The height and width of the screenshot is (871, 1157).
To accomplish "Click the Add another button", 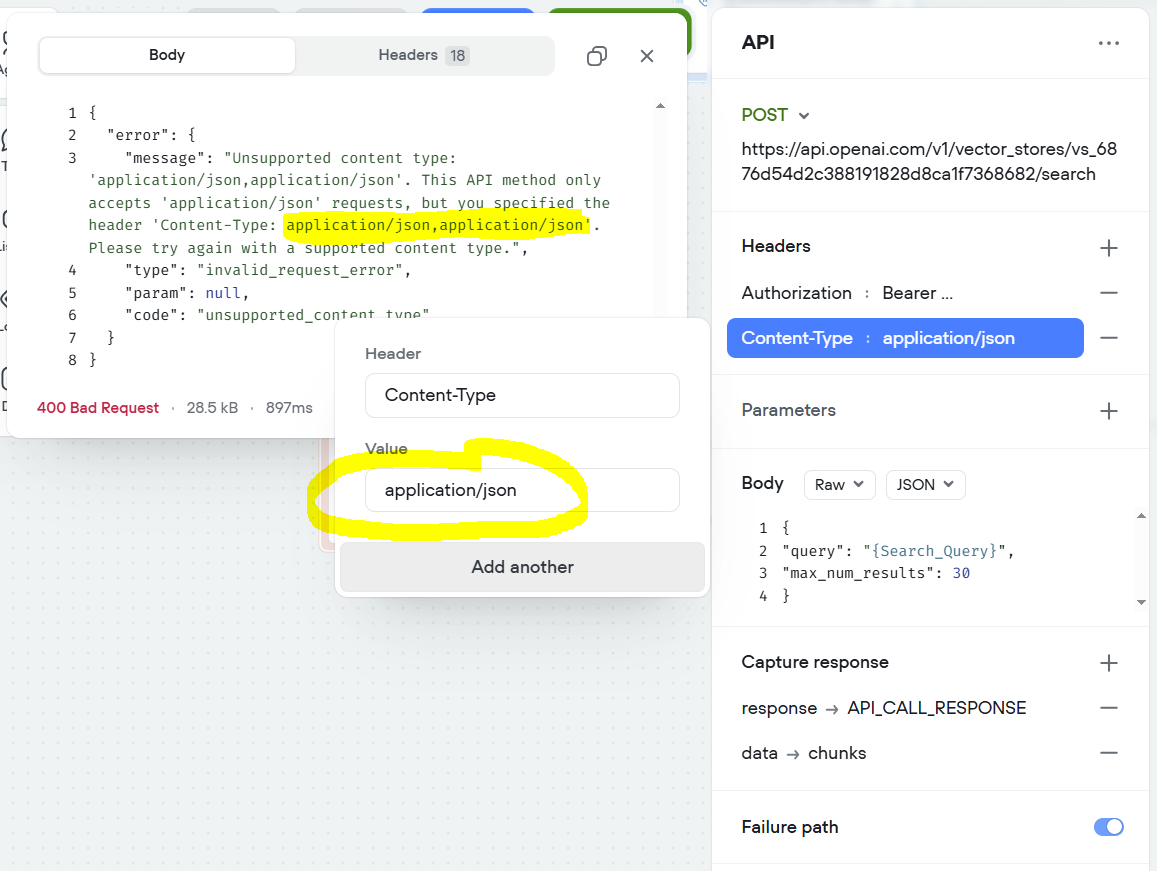I will [522, 567].
